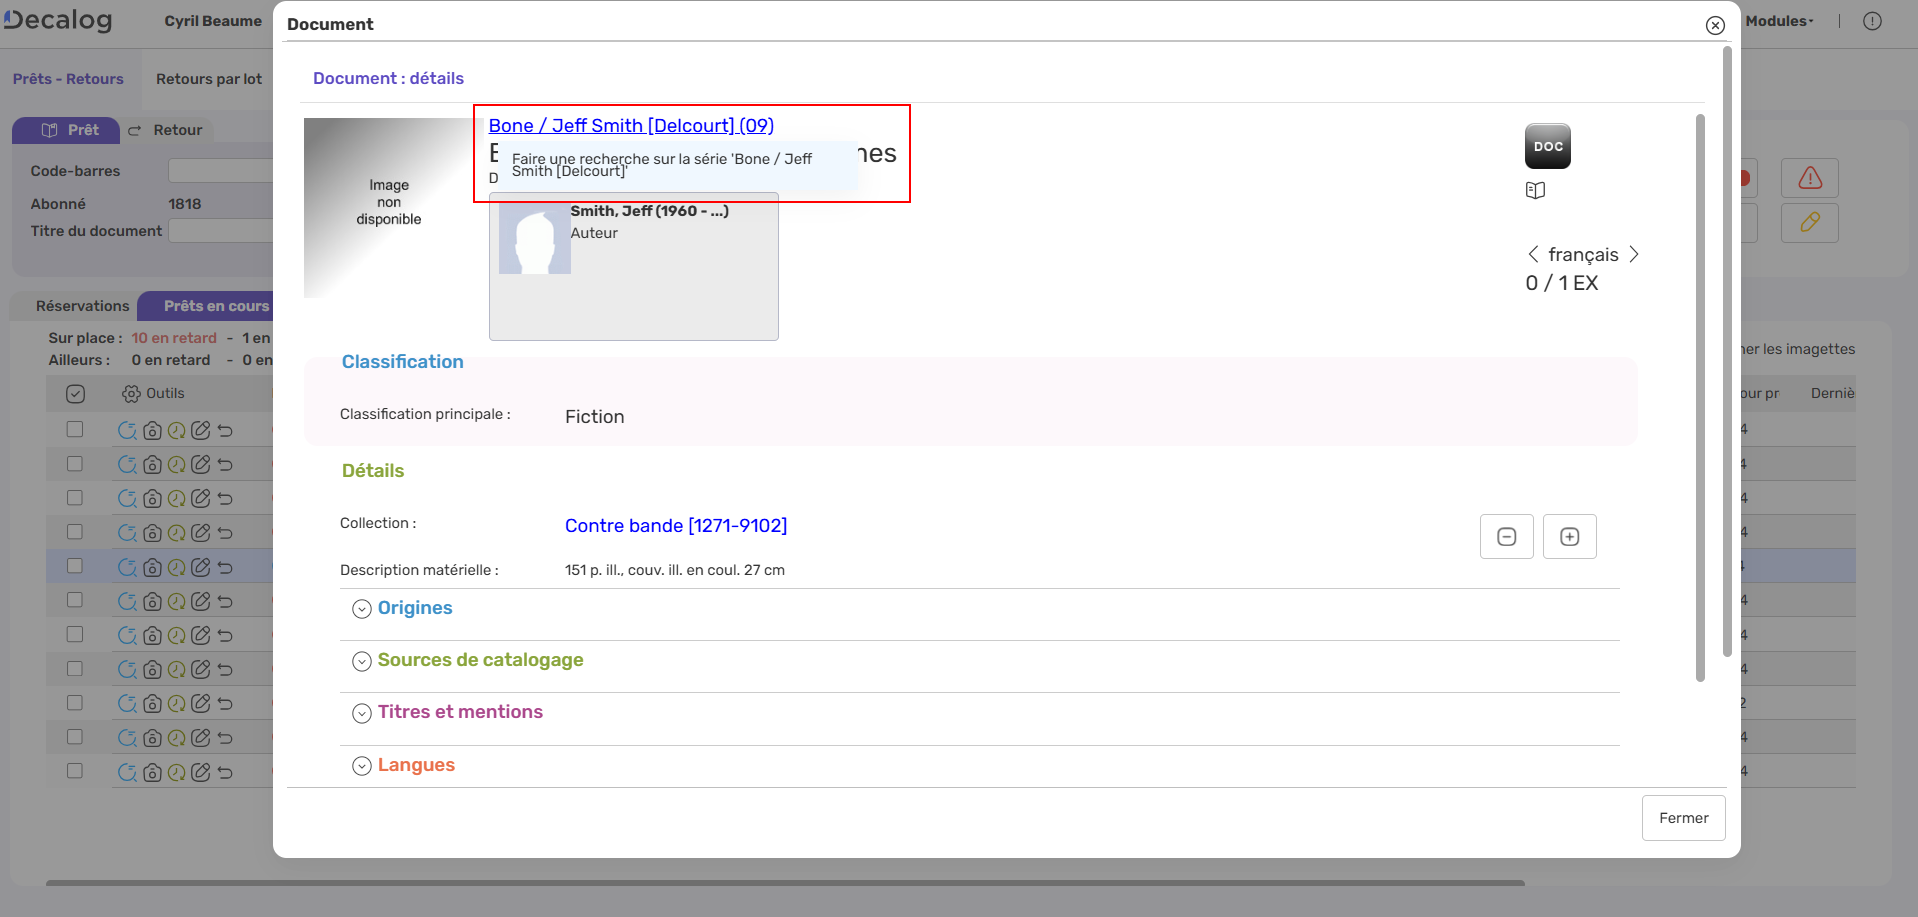Click the green history clock icon in a loan row
Viewport: 1918px width, 917px height.
click(x=176, y=430)
